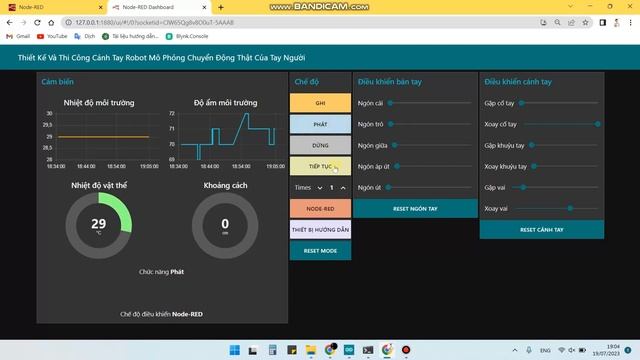
Task: Open the Chrome profile avatar
Action: pyautogui.click(x=617, y=22)
